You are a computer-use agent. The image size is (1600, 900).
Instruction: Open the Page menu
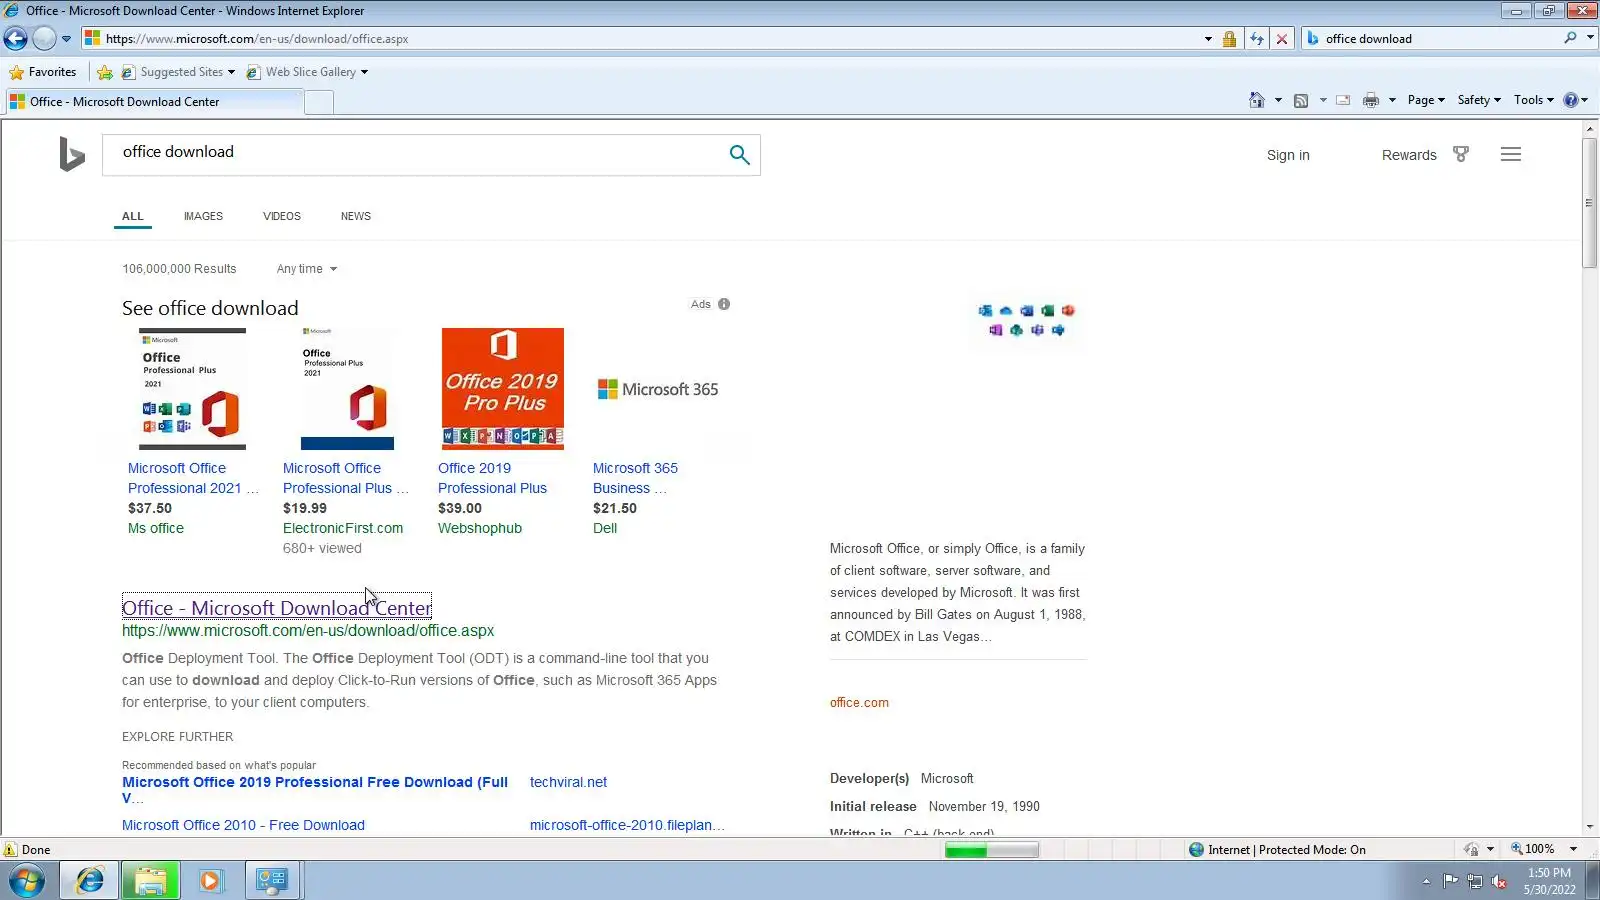pos(1426,100)
